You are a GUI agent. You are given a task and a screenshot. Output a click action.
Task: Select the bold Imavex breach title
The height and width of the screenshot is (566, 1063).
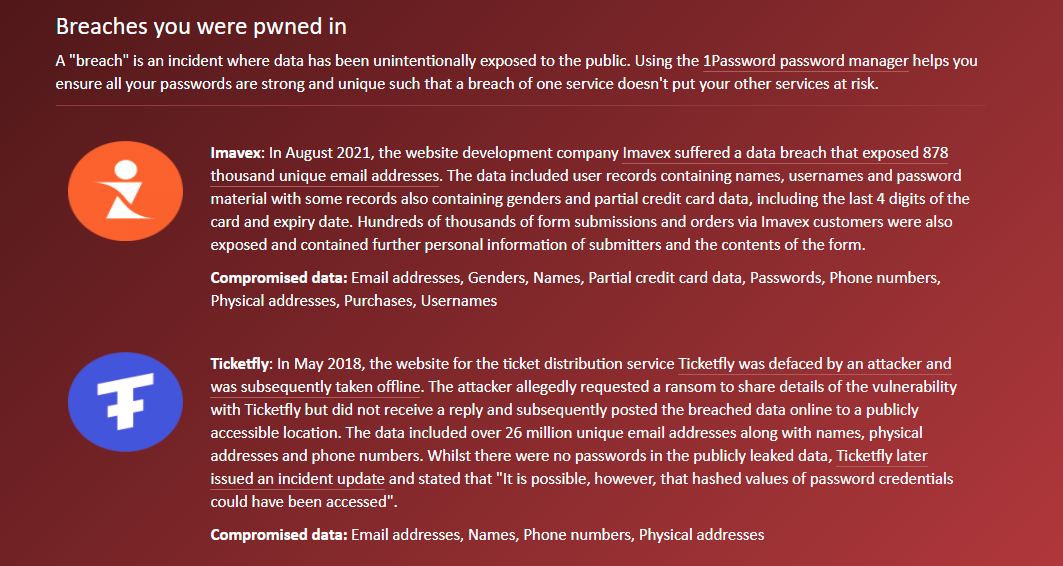[x=235, y=153]
